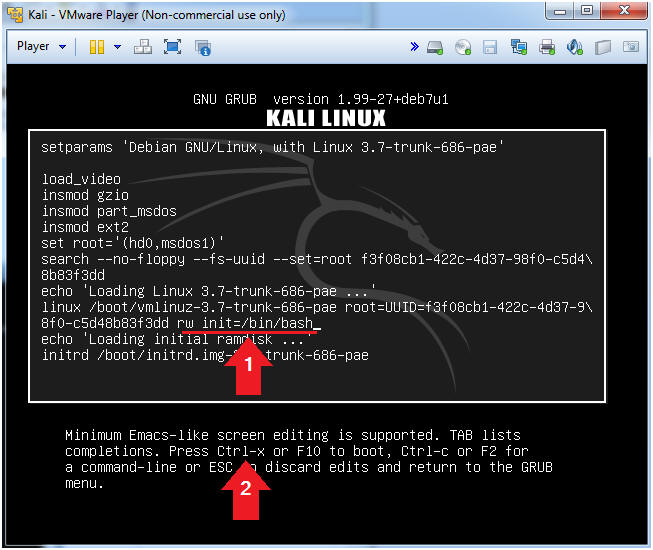Pause the virtual machine with the yellow pause icon
The width and height of the screenshot is (653, 550).
[97, 47]
